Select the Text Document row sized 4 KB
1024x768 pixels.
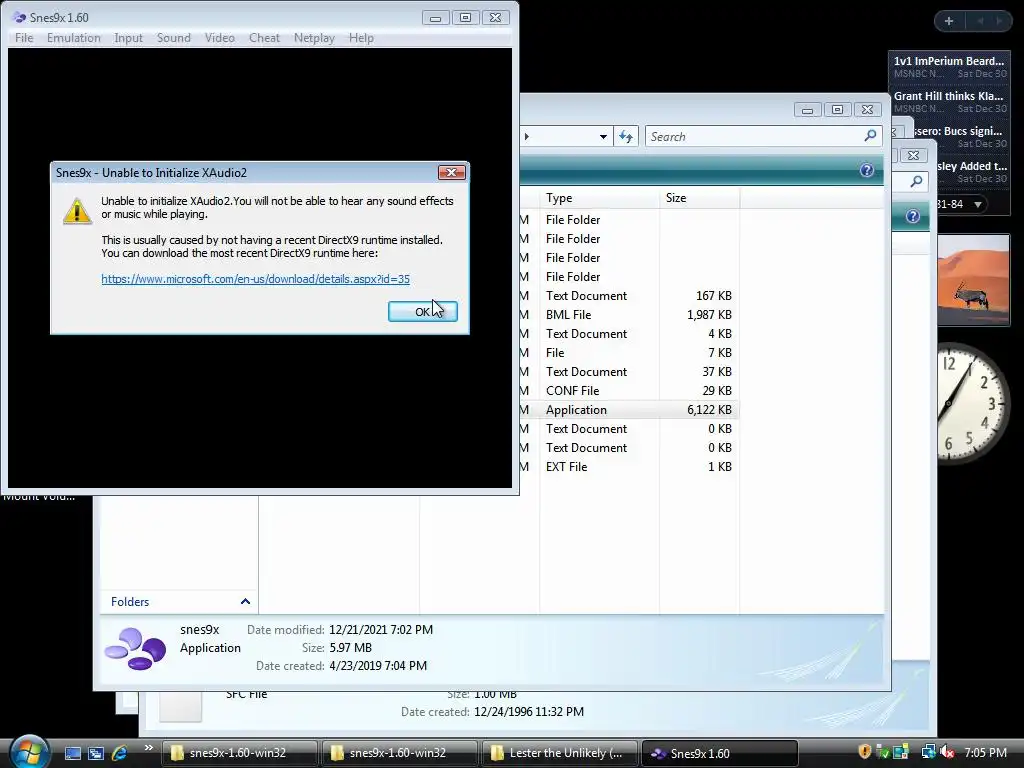tap(630, 334)
